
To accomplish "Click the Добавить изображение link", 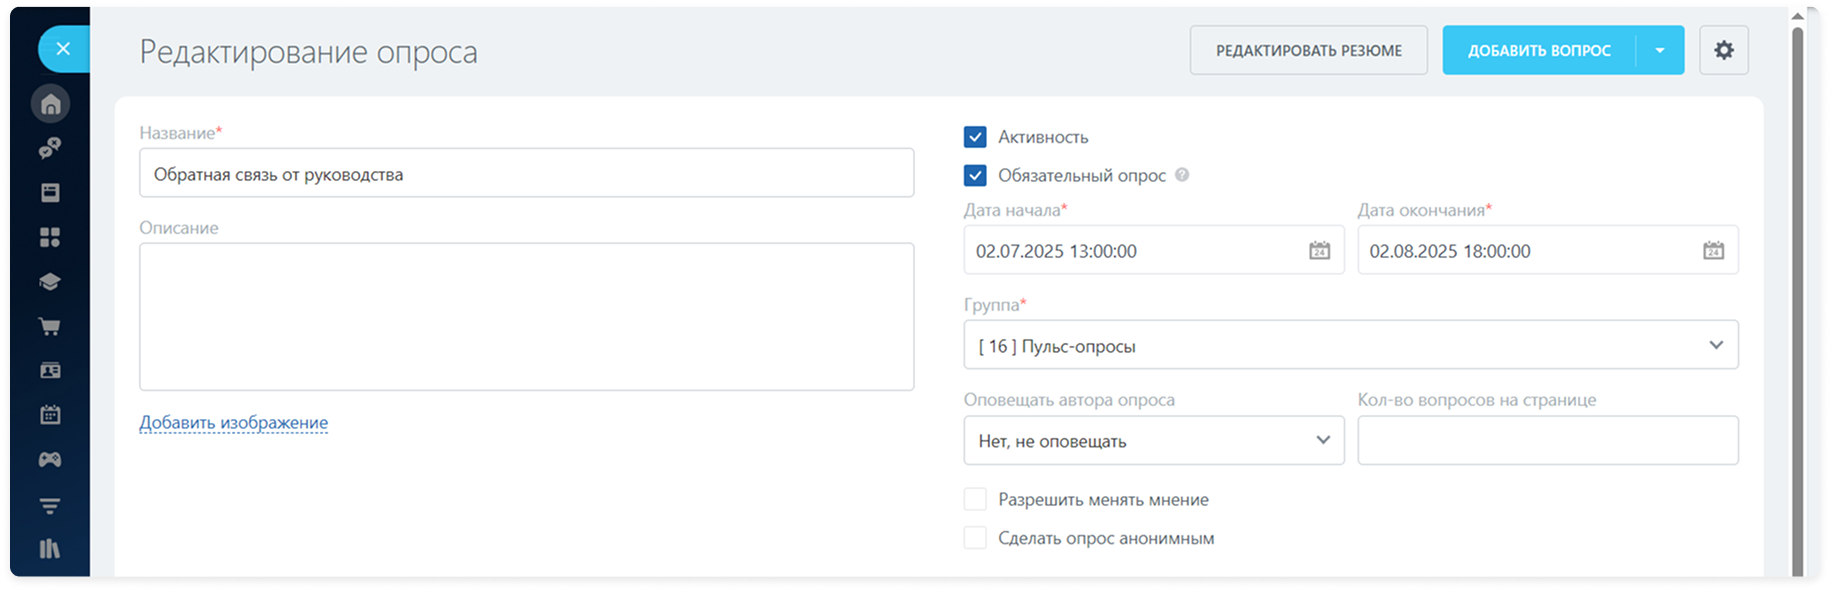I will 233,423.
